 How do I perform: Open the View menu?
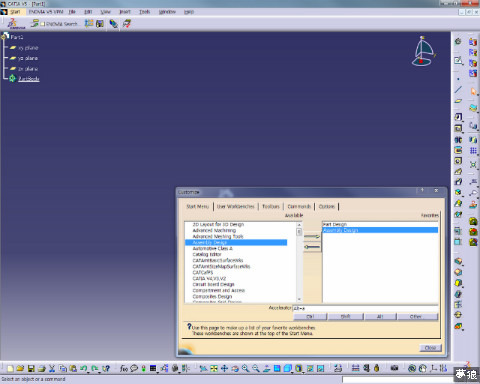106,12
